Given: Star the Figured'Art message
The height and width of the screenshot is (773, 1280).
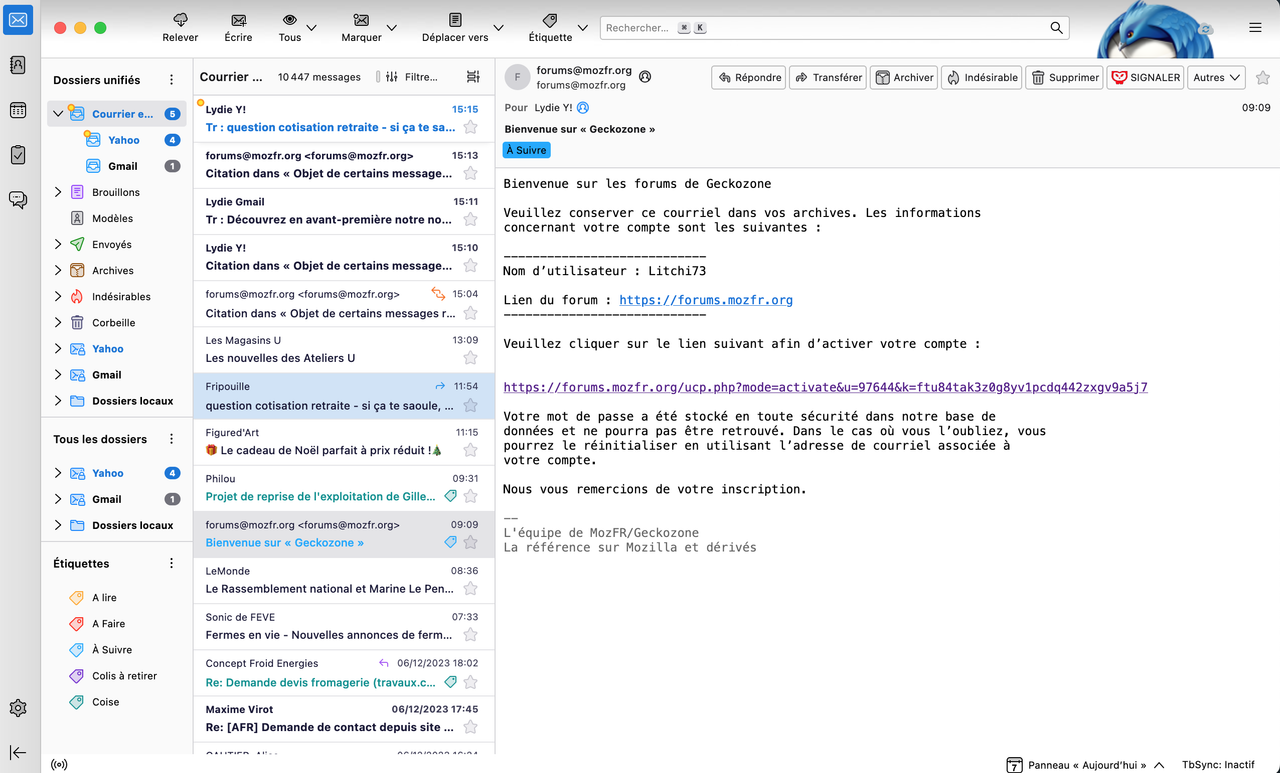Looking at the screenshot, I should pos(470,450).
